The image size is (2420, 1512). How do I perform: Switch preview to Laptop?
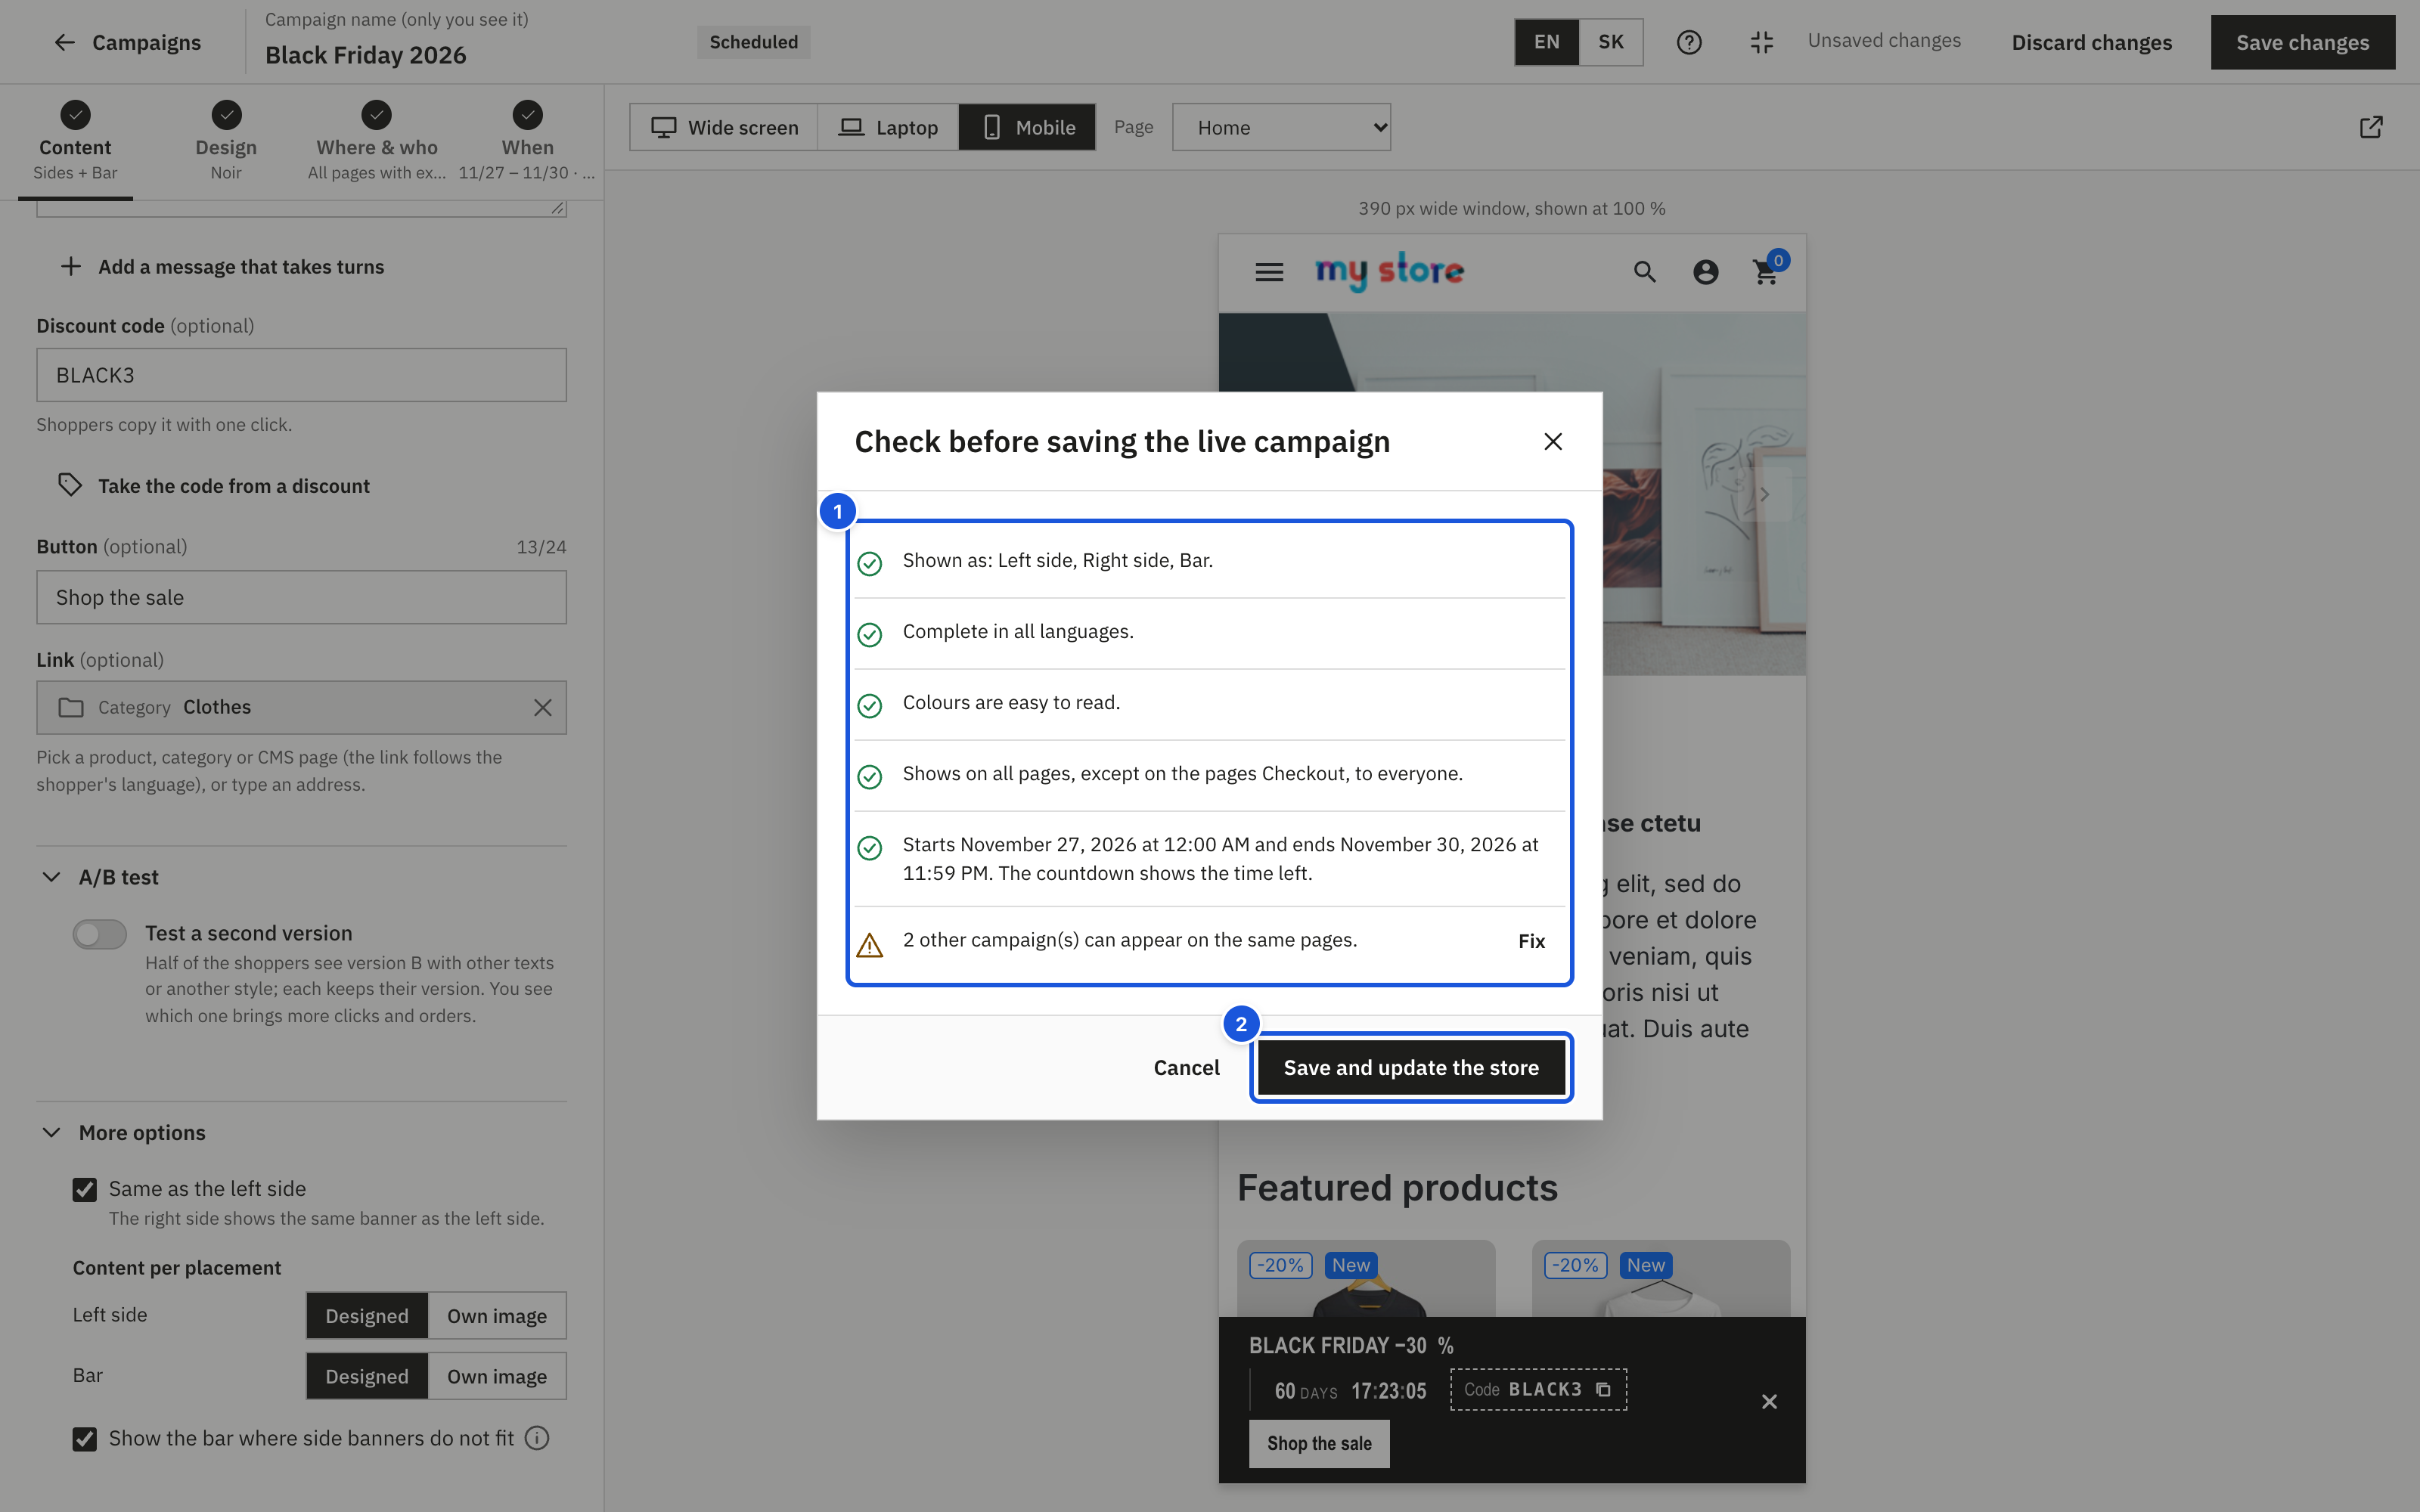coord(888,127)
